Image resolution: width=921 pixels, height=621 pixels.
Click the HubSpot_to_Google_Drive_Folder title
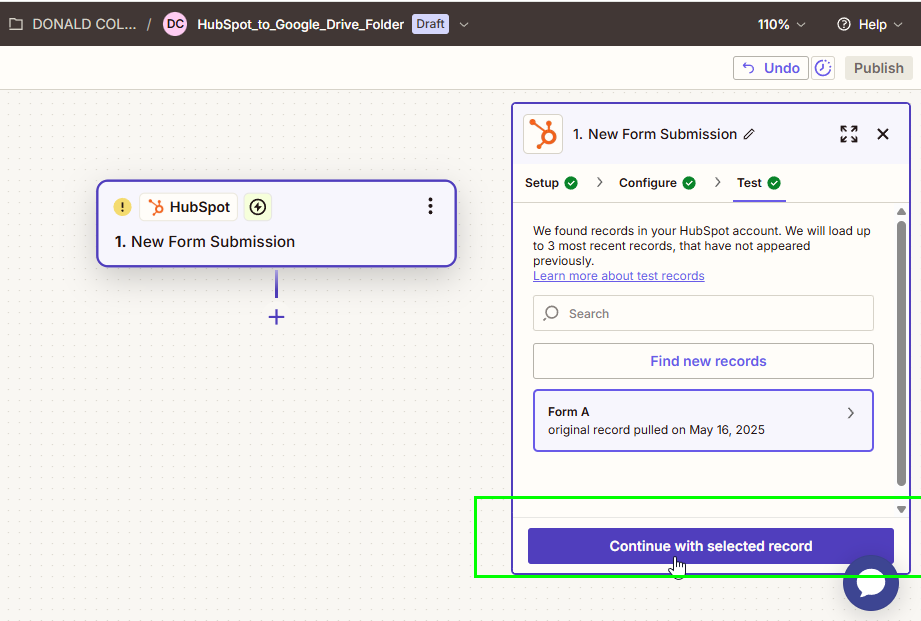click(300, 24)
